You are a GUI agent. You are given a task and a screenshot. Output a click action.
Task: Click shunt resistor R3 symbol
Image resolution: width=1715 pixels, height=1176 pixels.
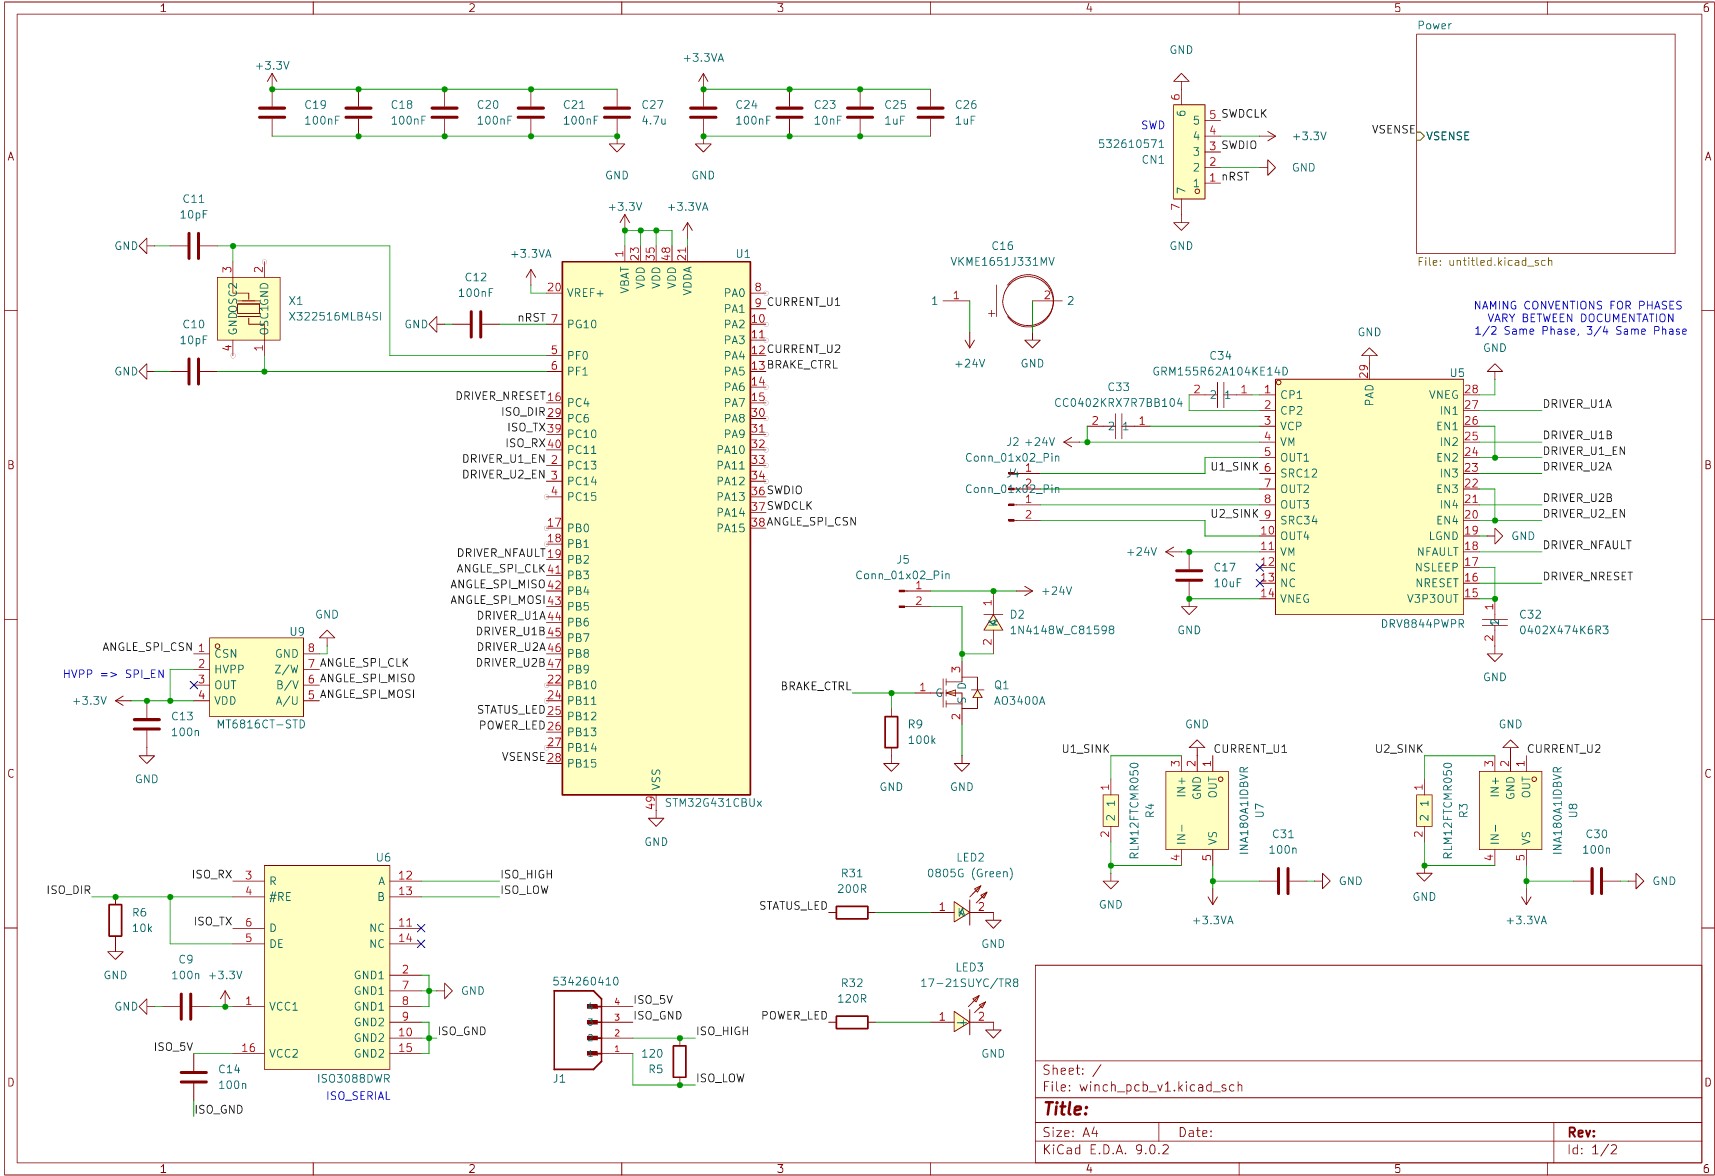1424,811
